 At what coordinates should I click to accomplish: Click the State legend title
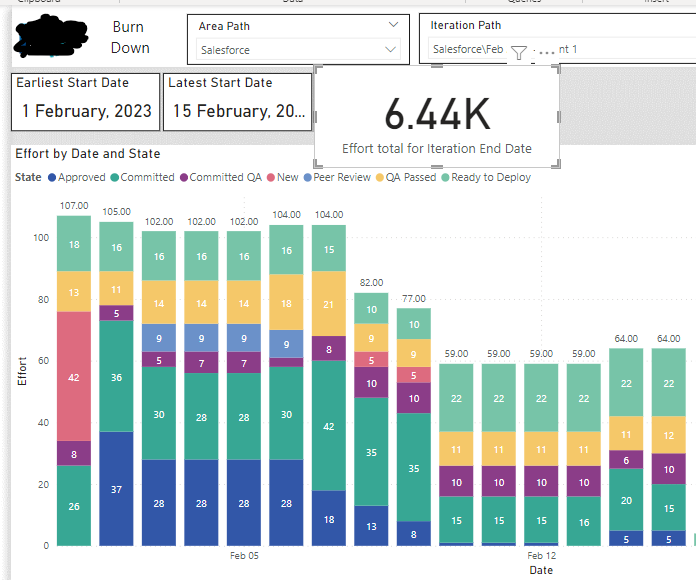[28, 178]
